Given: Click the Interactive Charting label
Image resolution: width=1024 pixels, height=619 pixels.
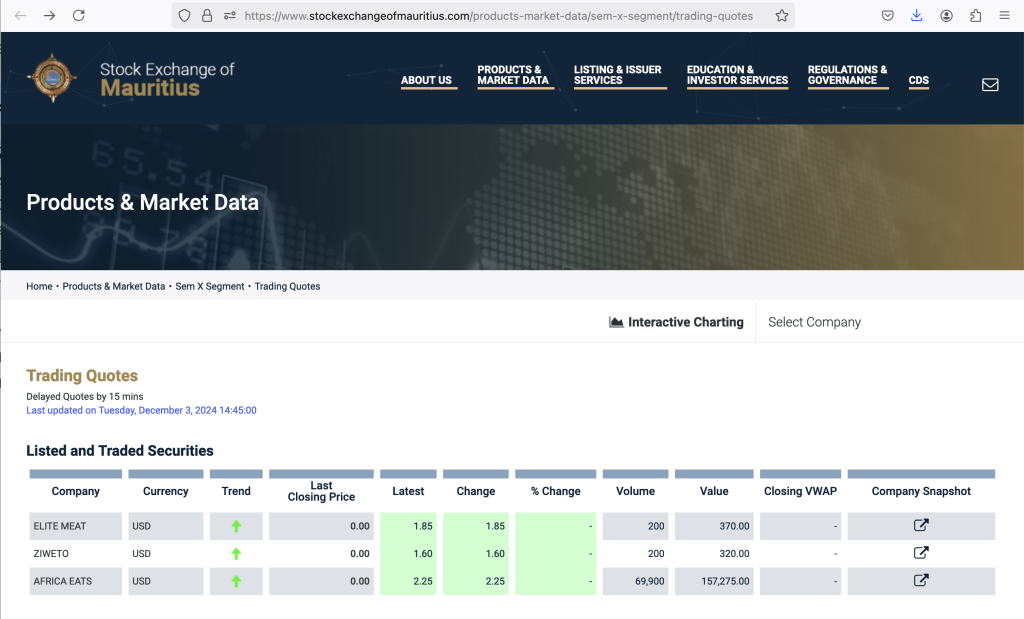Looking at the screenshot, I should pos(686,322).
